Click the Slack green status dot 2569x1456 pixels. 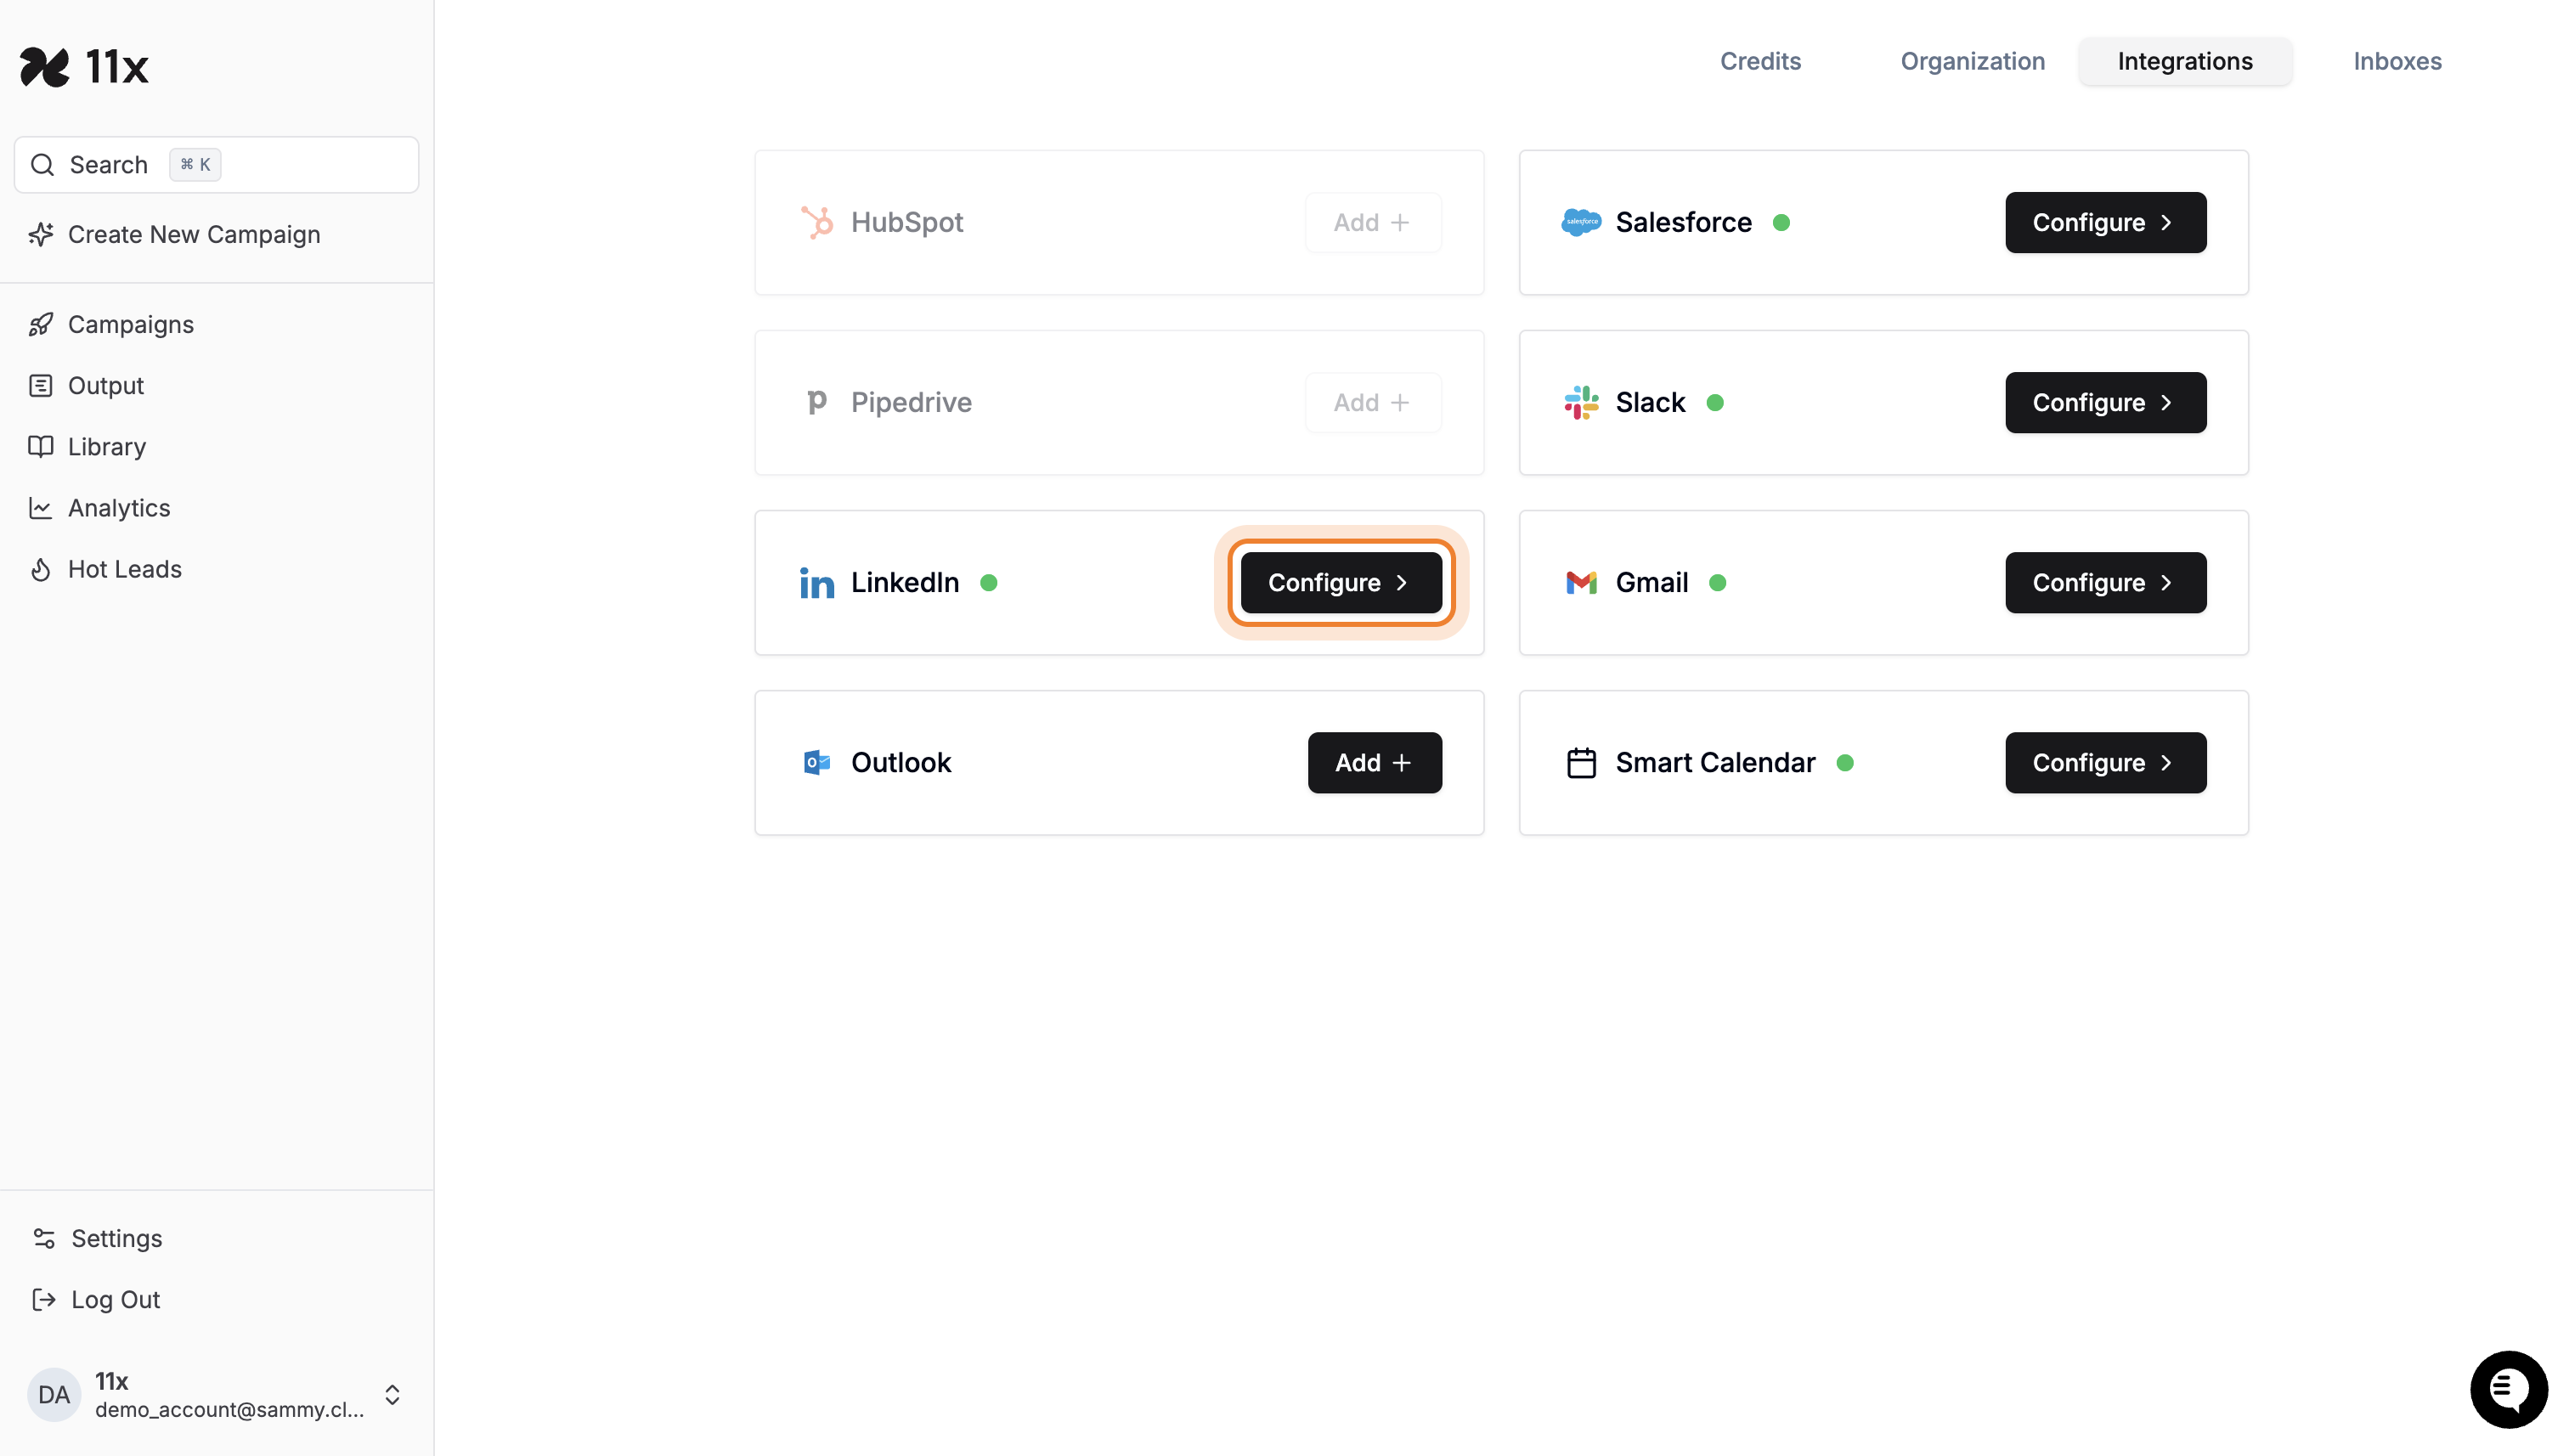click(1715, 402)
